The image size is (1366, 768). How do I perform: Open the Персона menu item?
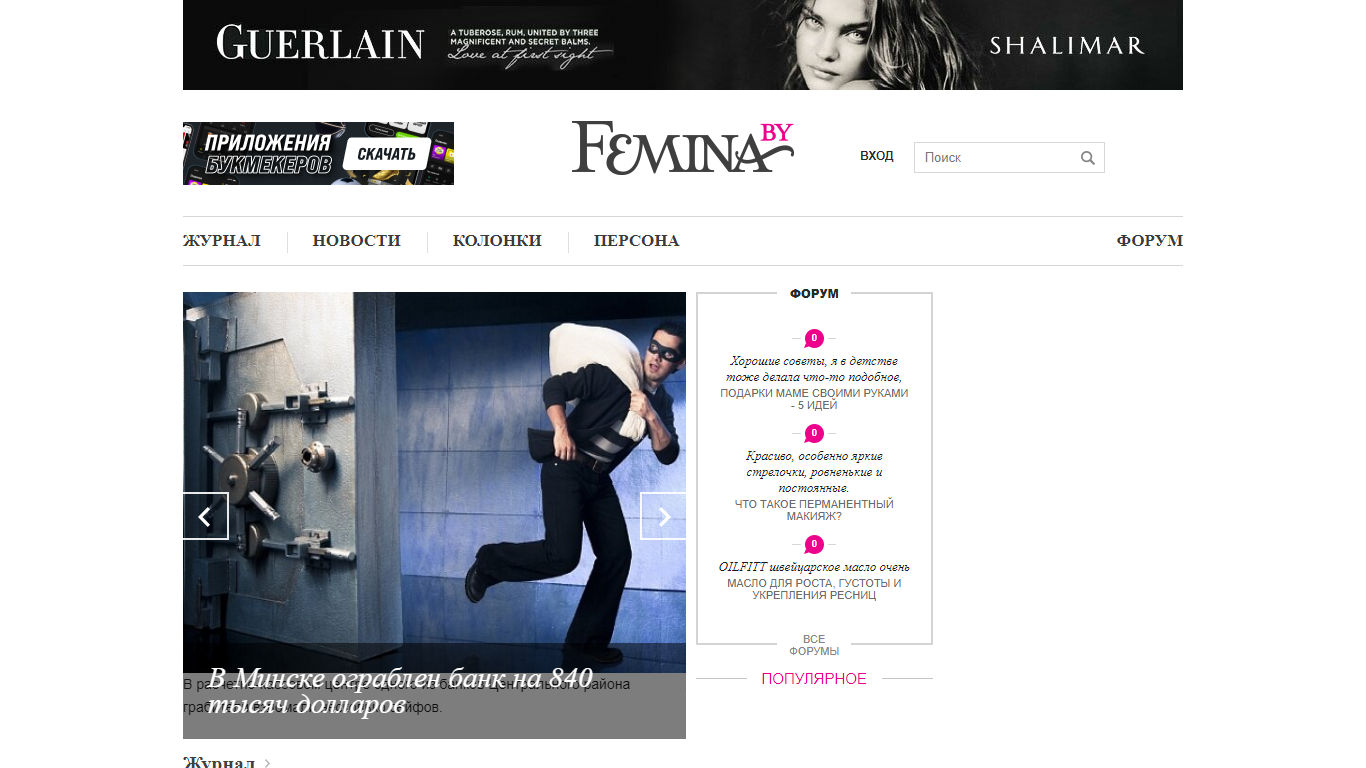[636, 241]
